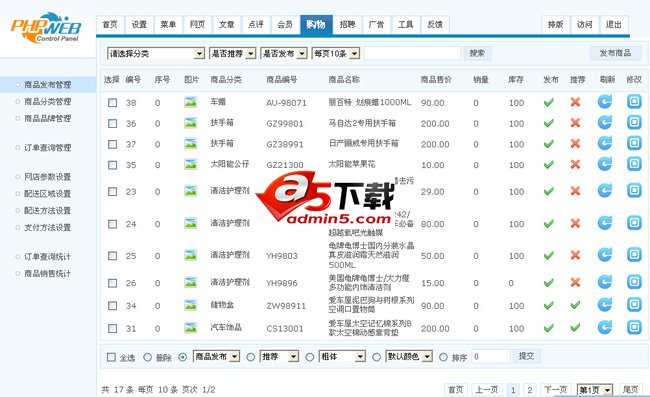Check the box for product number 38
Screen dimensions: 650x397
click(112, 103)
